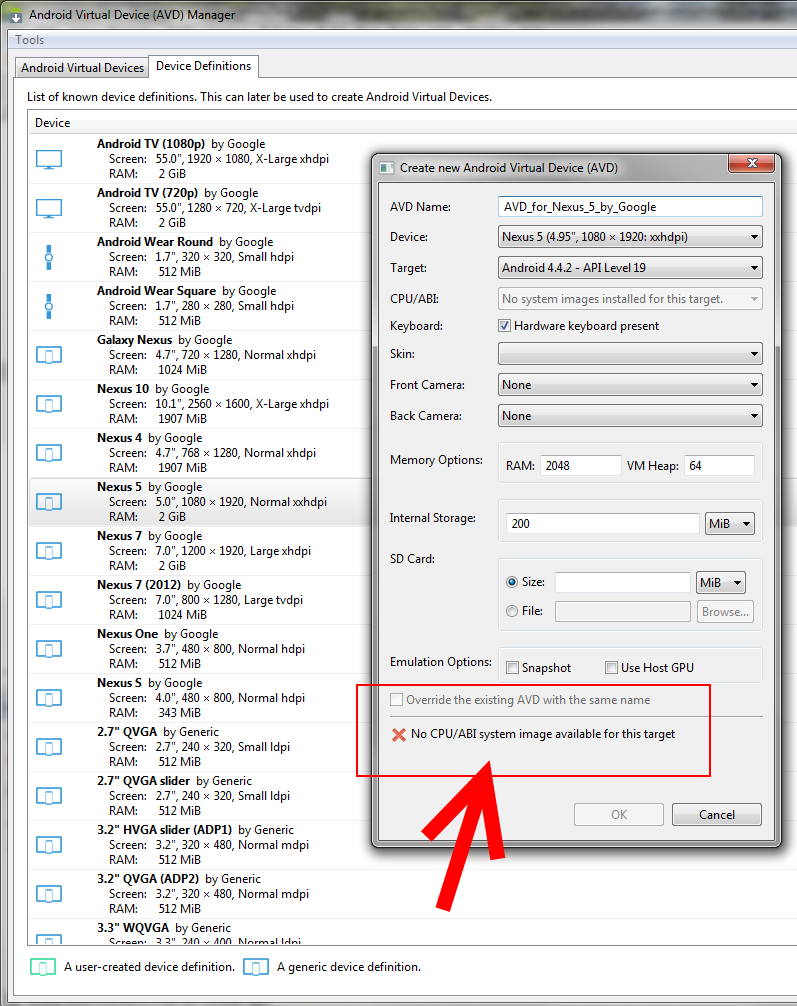
Task: Click the Android TV (720p) device icon
Action: pos(49,209)
